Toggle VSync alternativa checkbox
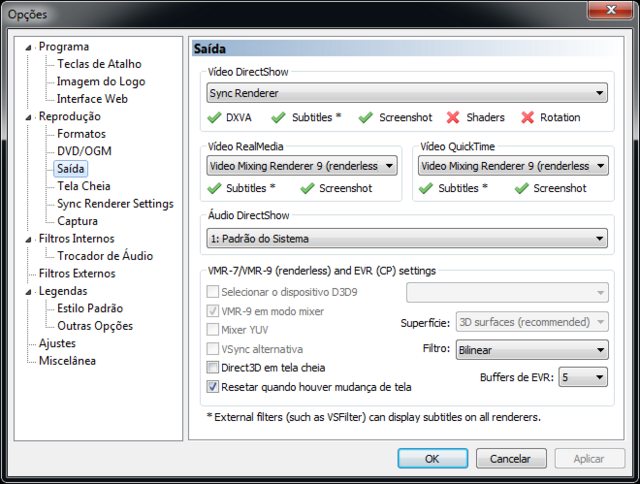The height and width of the screenshot is (484, 640). (x=213, y=349)
